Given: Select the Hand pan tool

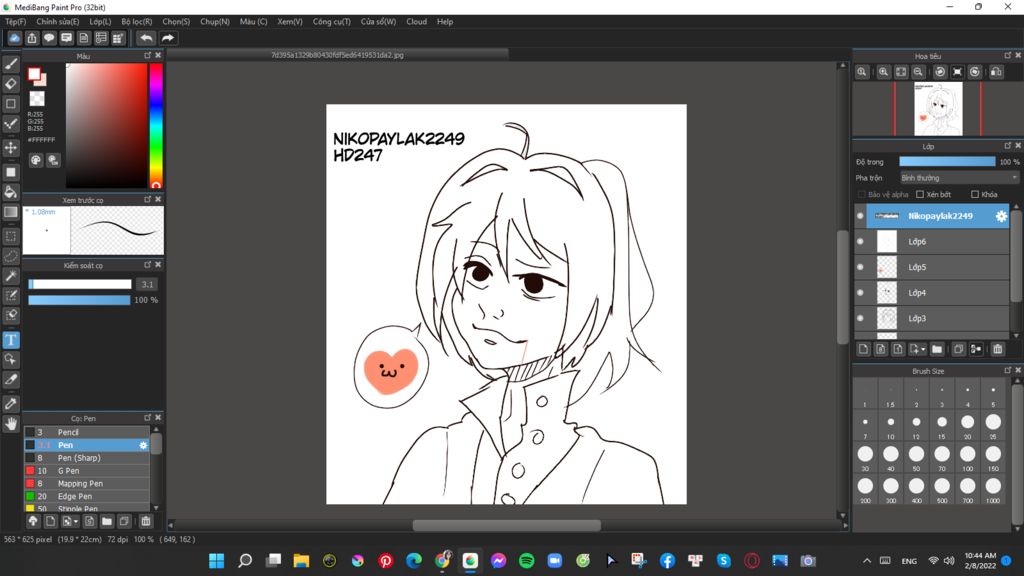Looking at the screenshot, I should pyautogui.click(x=11, y=423).
